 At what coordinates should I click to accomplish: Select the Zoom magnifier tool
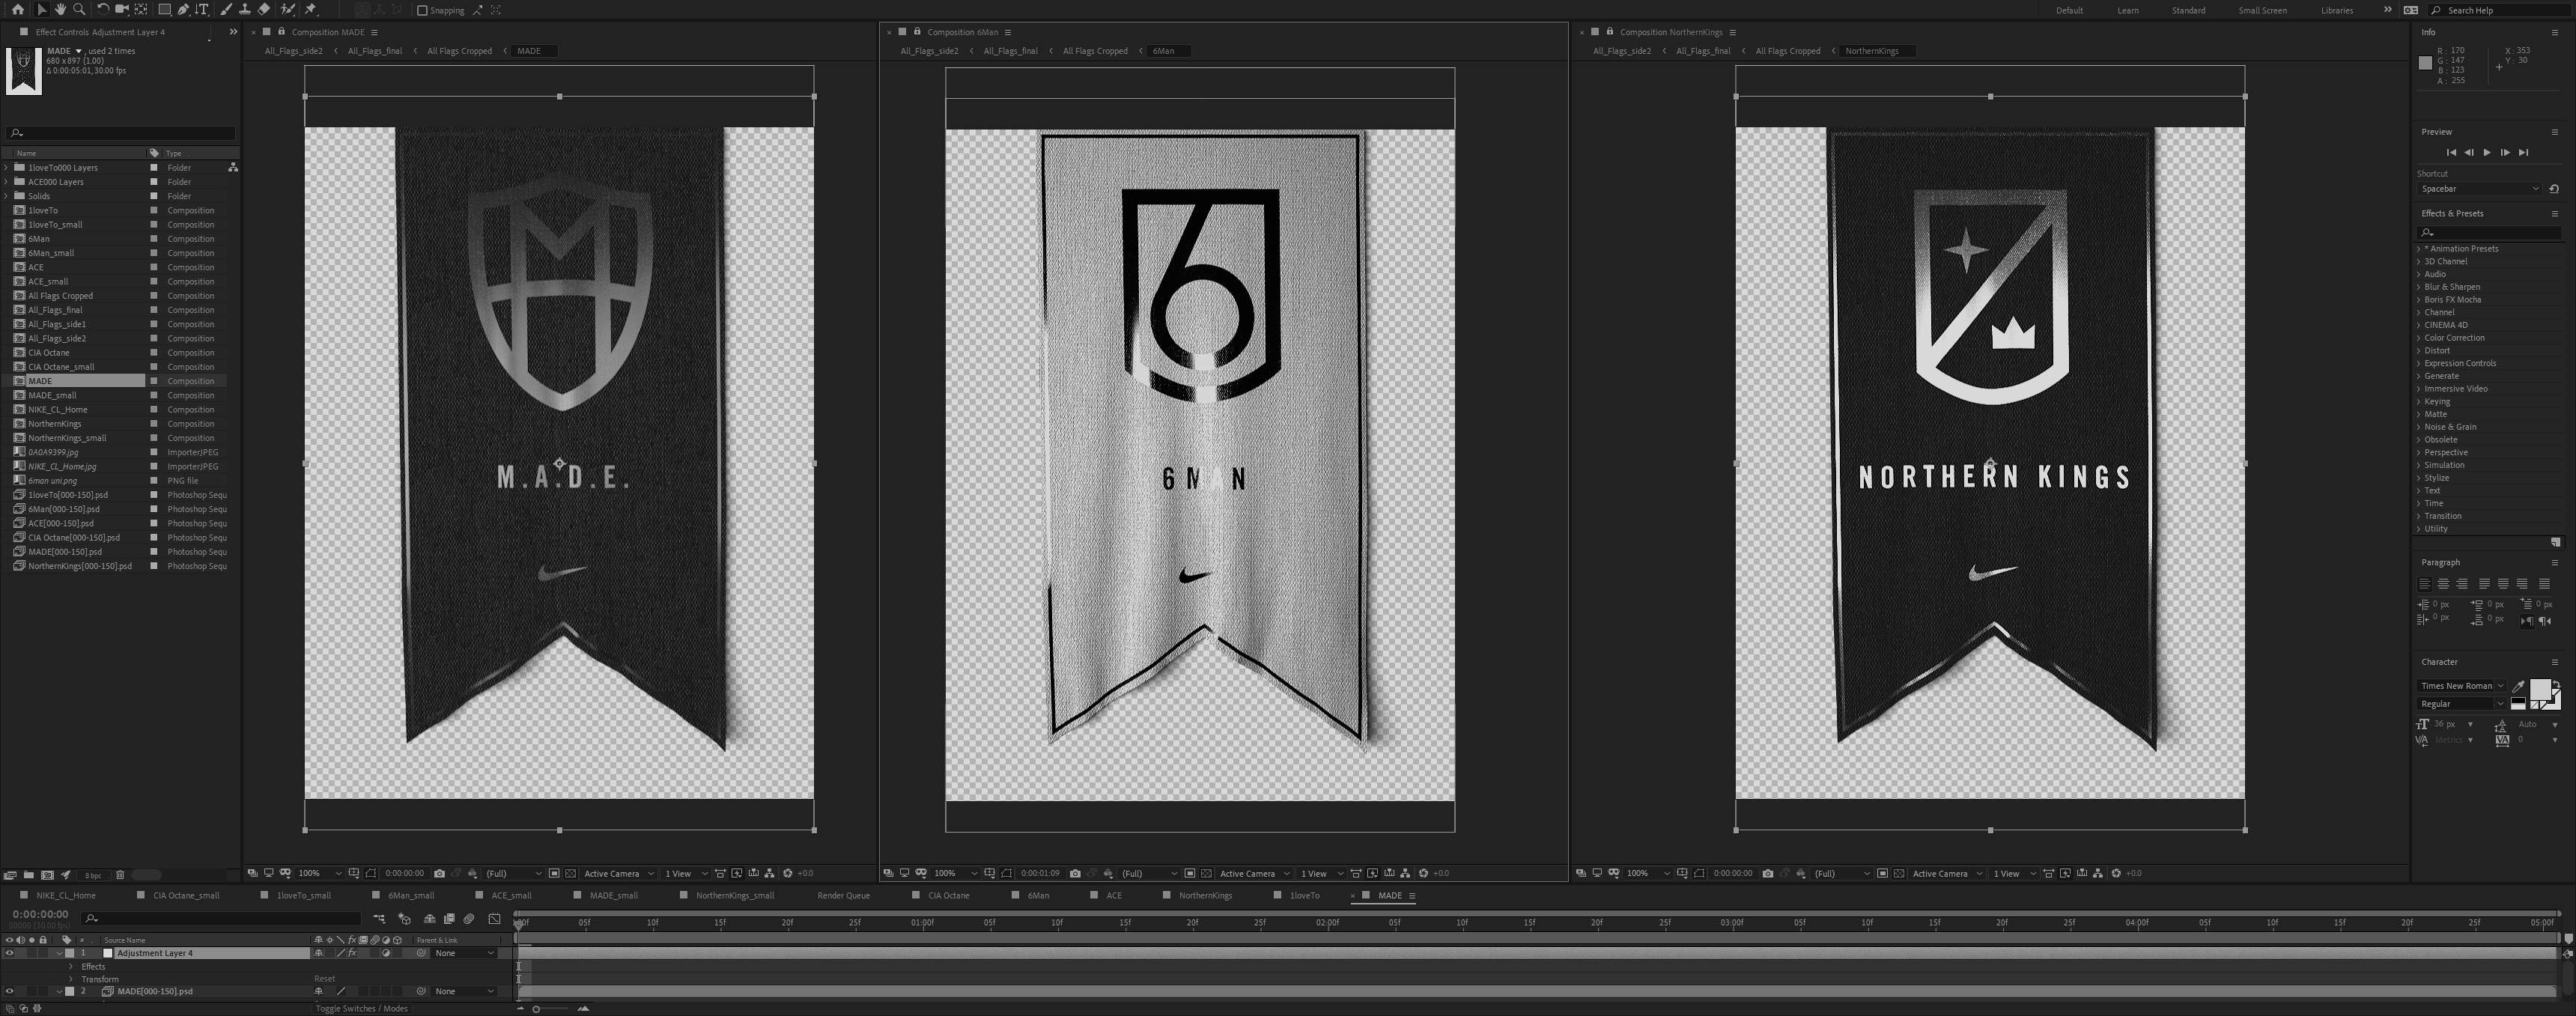[79, 9]
